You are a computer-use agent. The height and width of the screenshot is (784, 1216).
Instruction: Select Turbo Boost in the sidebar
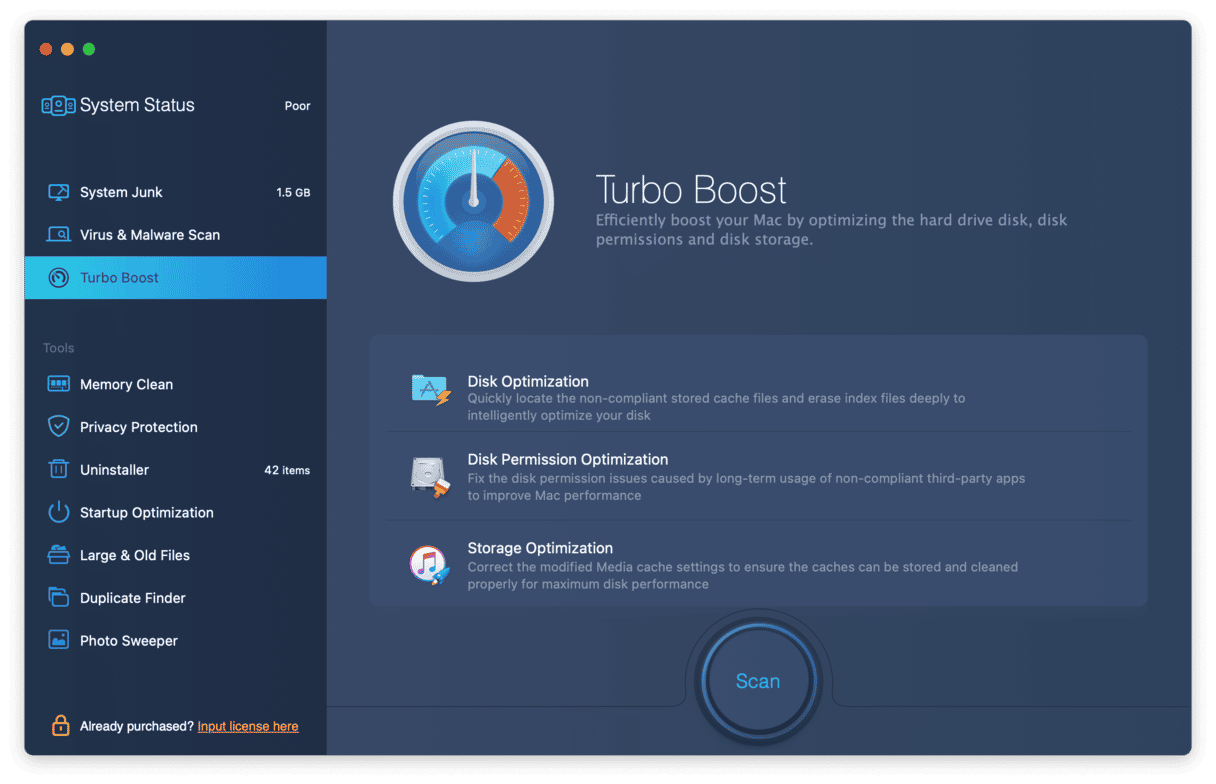(x=119, y=278)
